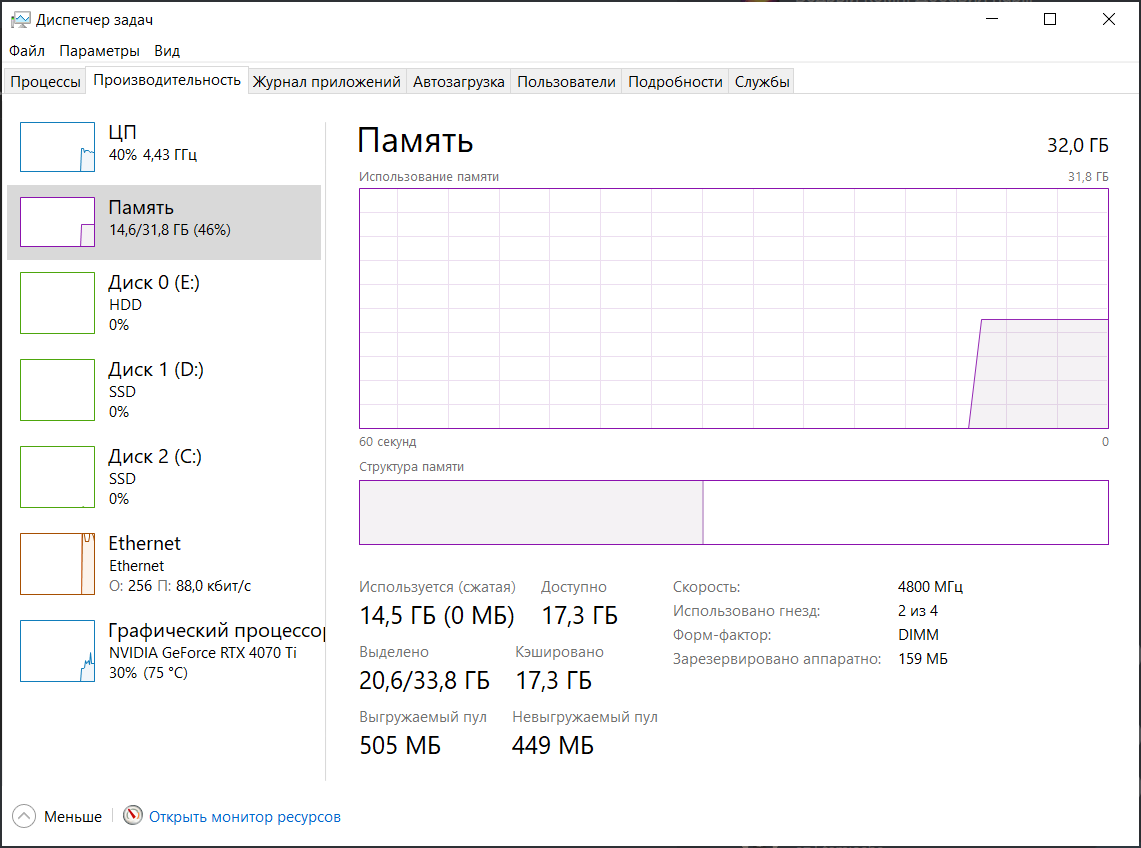Switch to the Службы tab
This screenshot has width=1141, height=848.
coord(762,82)
